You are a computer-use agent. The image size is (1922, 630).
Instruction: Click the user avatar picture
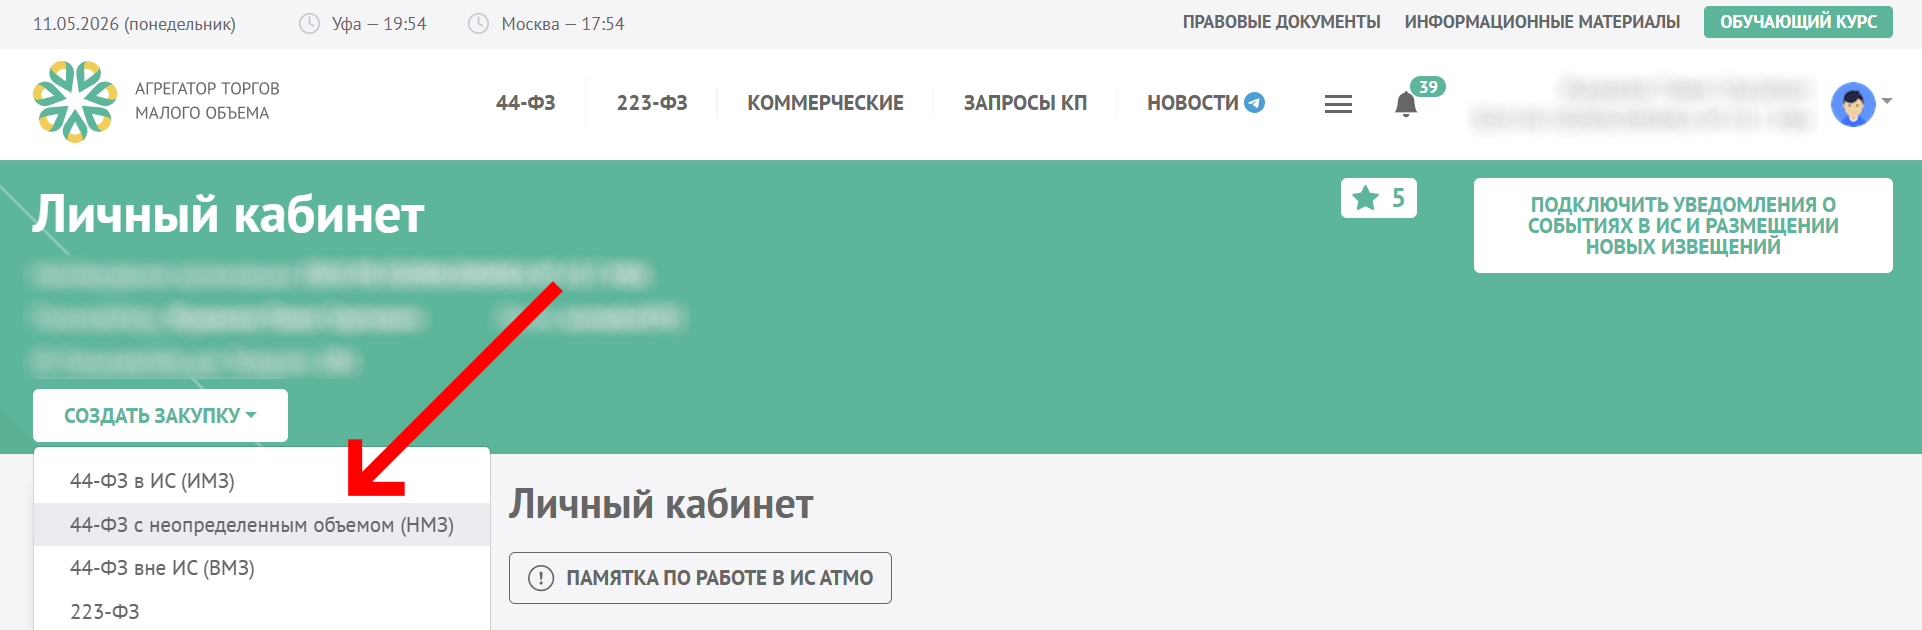[x=1853, y=104]
